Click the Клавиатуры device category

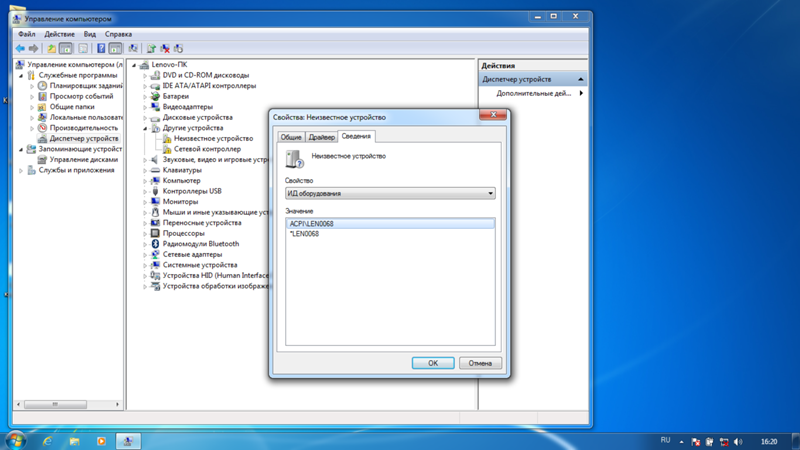[182, 170]
